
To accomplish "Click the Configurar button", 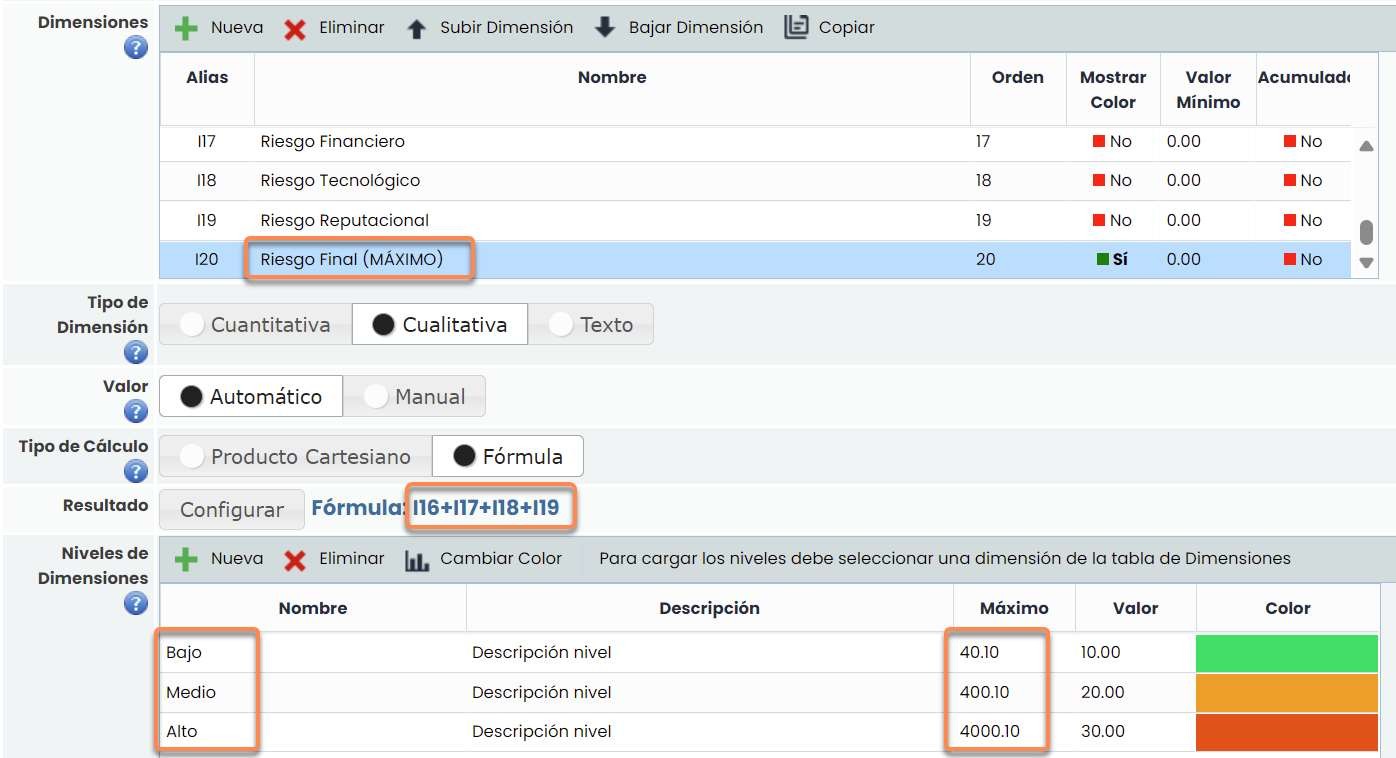I will [232, 510].
